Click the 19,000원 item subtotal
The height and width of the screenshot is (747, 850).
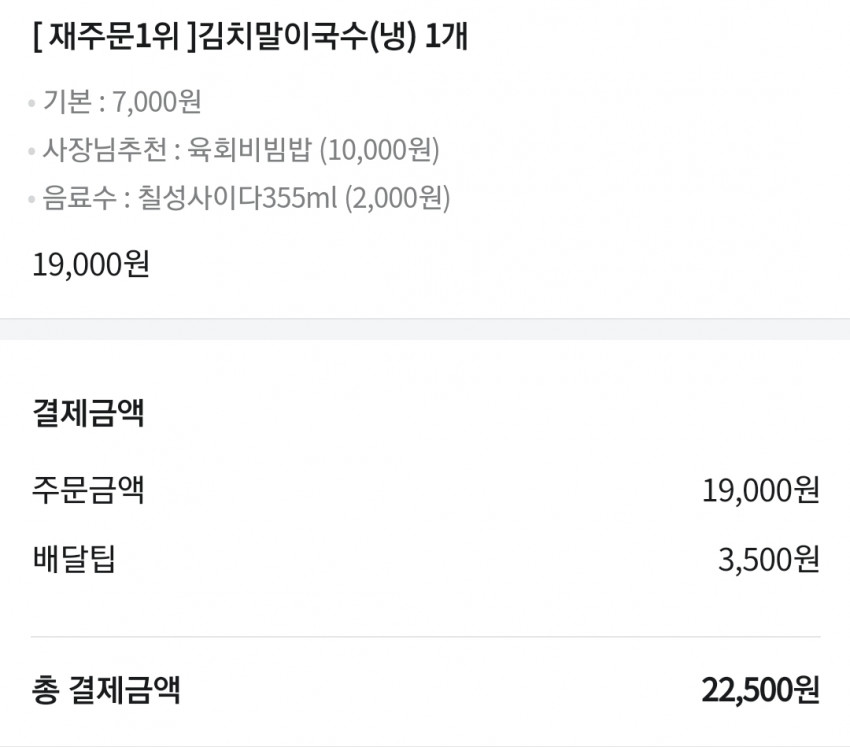[91, 265]
